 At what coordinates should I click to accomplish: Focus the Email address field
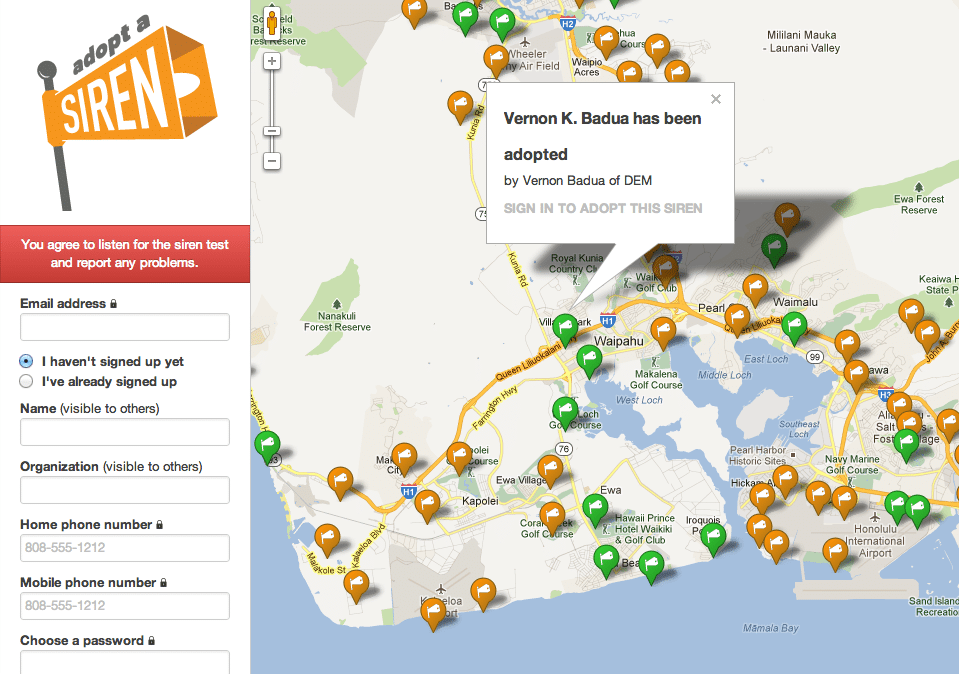point(125,327)
